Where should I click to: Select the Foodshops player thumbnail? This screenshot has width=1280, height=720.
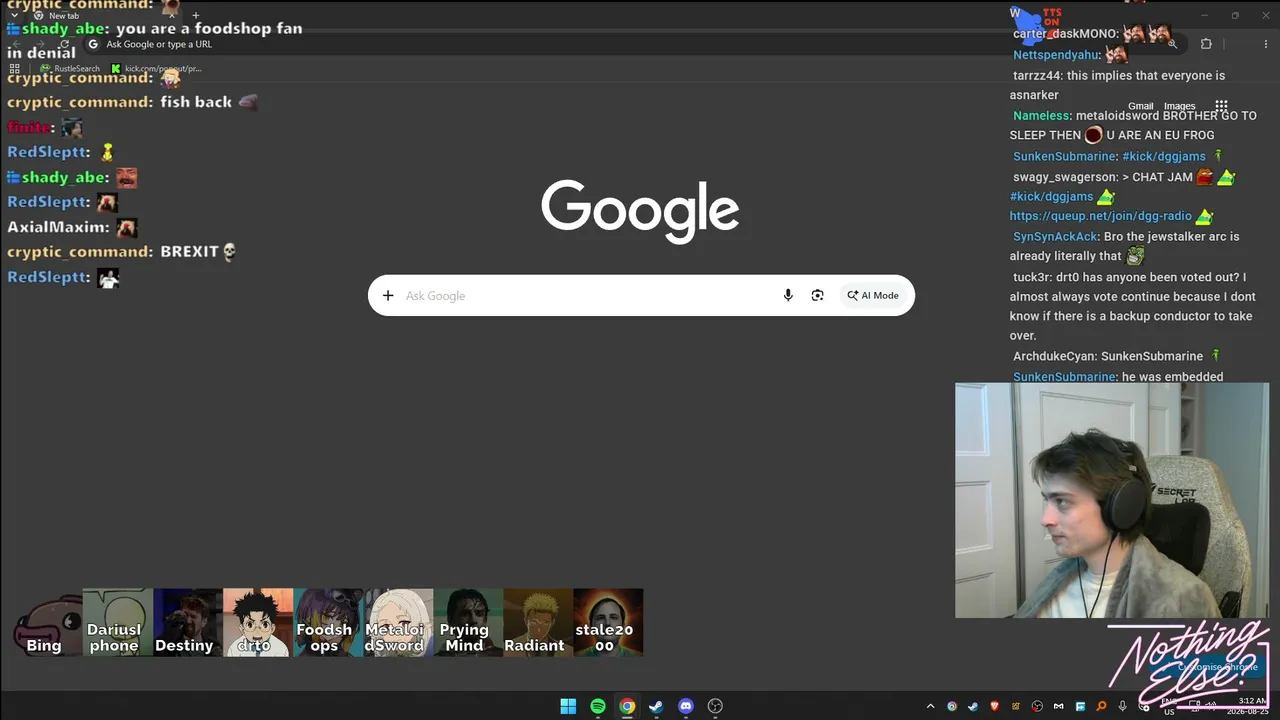(x=327, y=622)
